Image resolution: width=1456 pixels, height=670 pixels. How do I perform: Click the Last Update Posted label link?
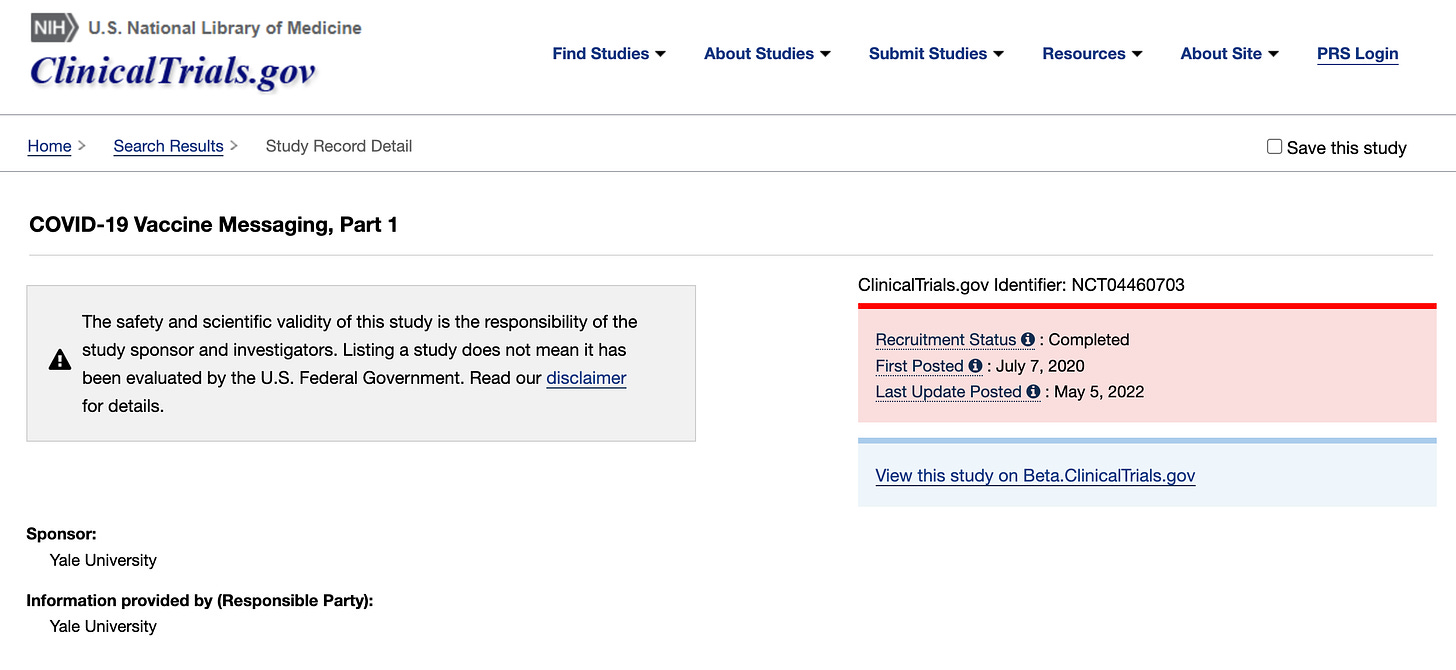[x=948, y=392]
